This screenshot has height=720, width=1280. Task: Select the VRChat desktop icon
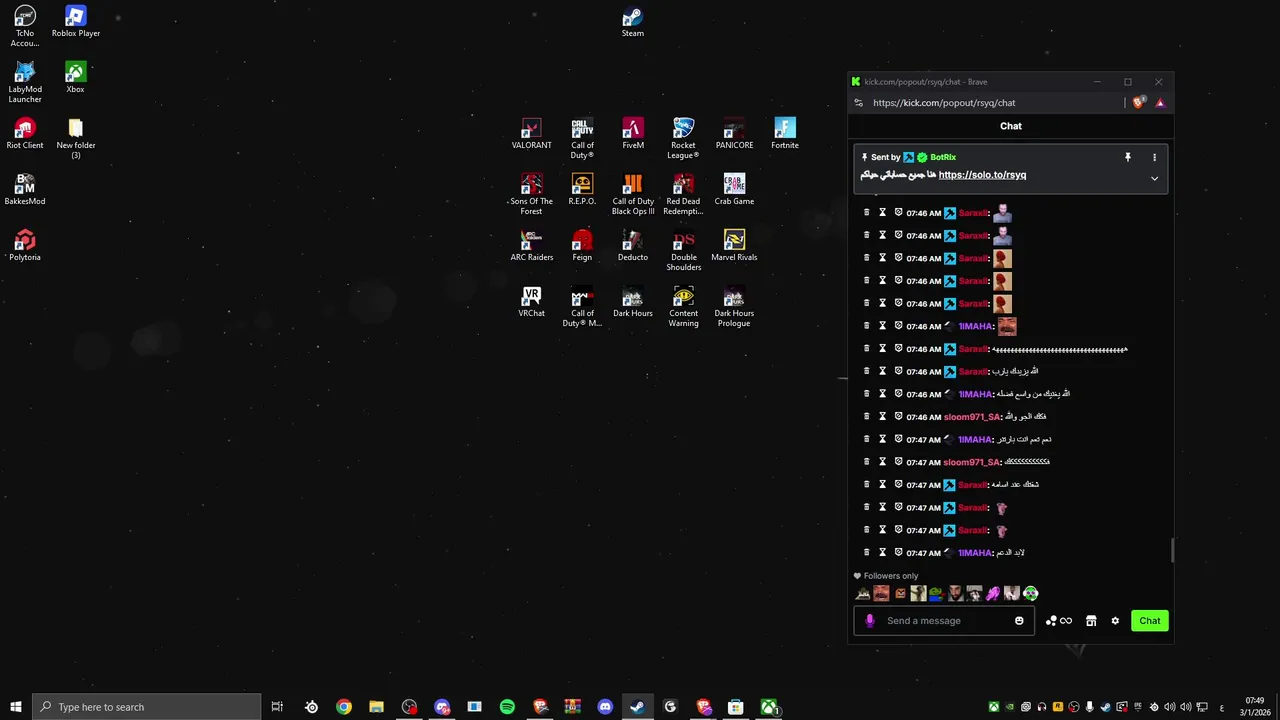(x=531, y=302)
